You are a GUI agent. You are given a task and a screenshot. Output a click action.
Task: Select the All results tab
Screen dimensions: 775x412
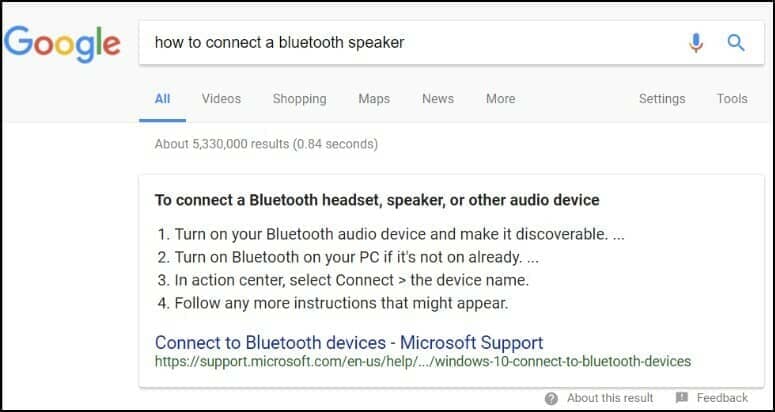coord(163,99)
